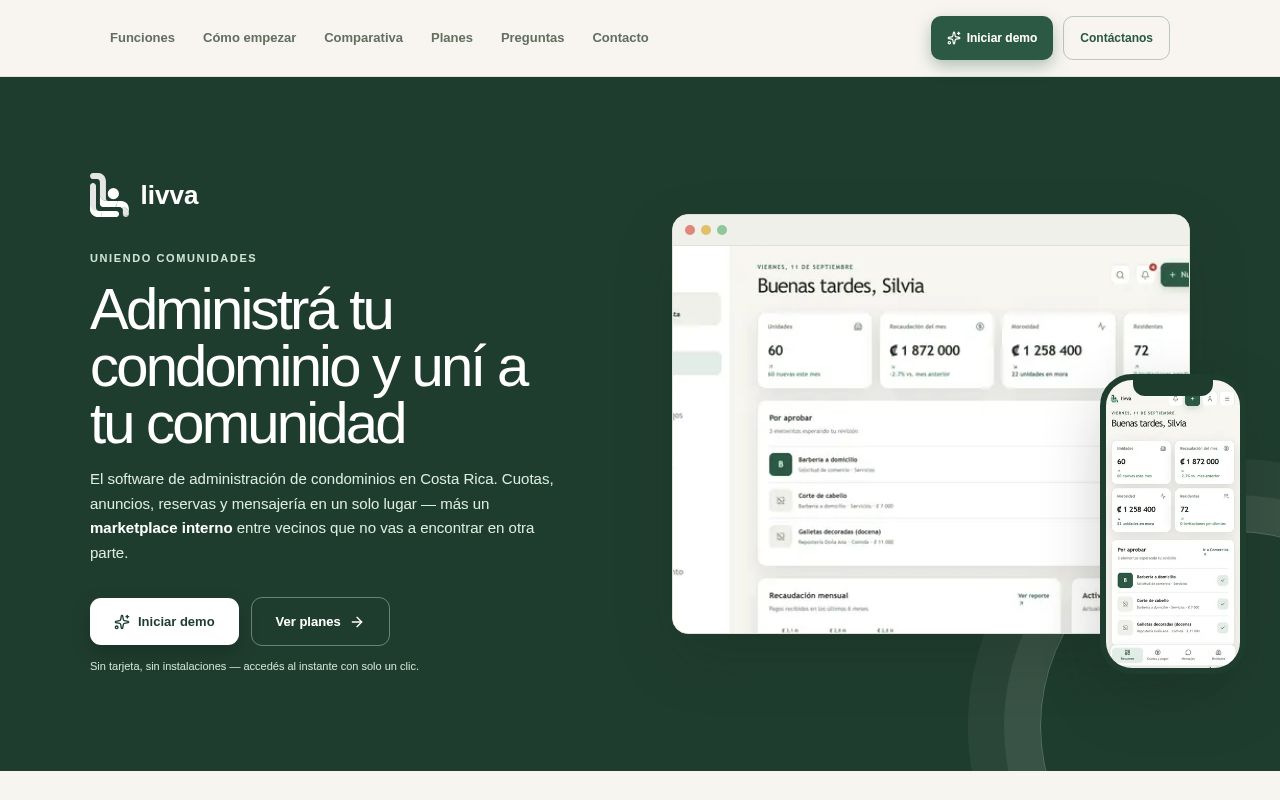
Task: Open Ver planes button
Action: coord(320,621)
